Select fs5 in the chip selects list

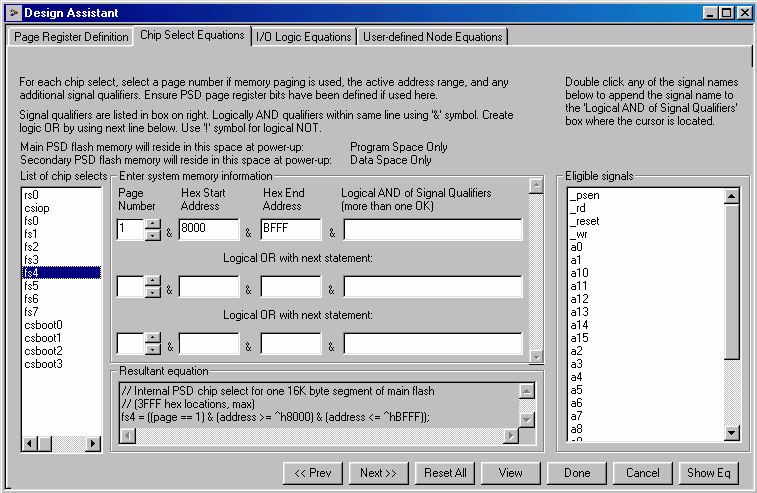[x=31, y=286]
